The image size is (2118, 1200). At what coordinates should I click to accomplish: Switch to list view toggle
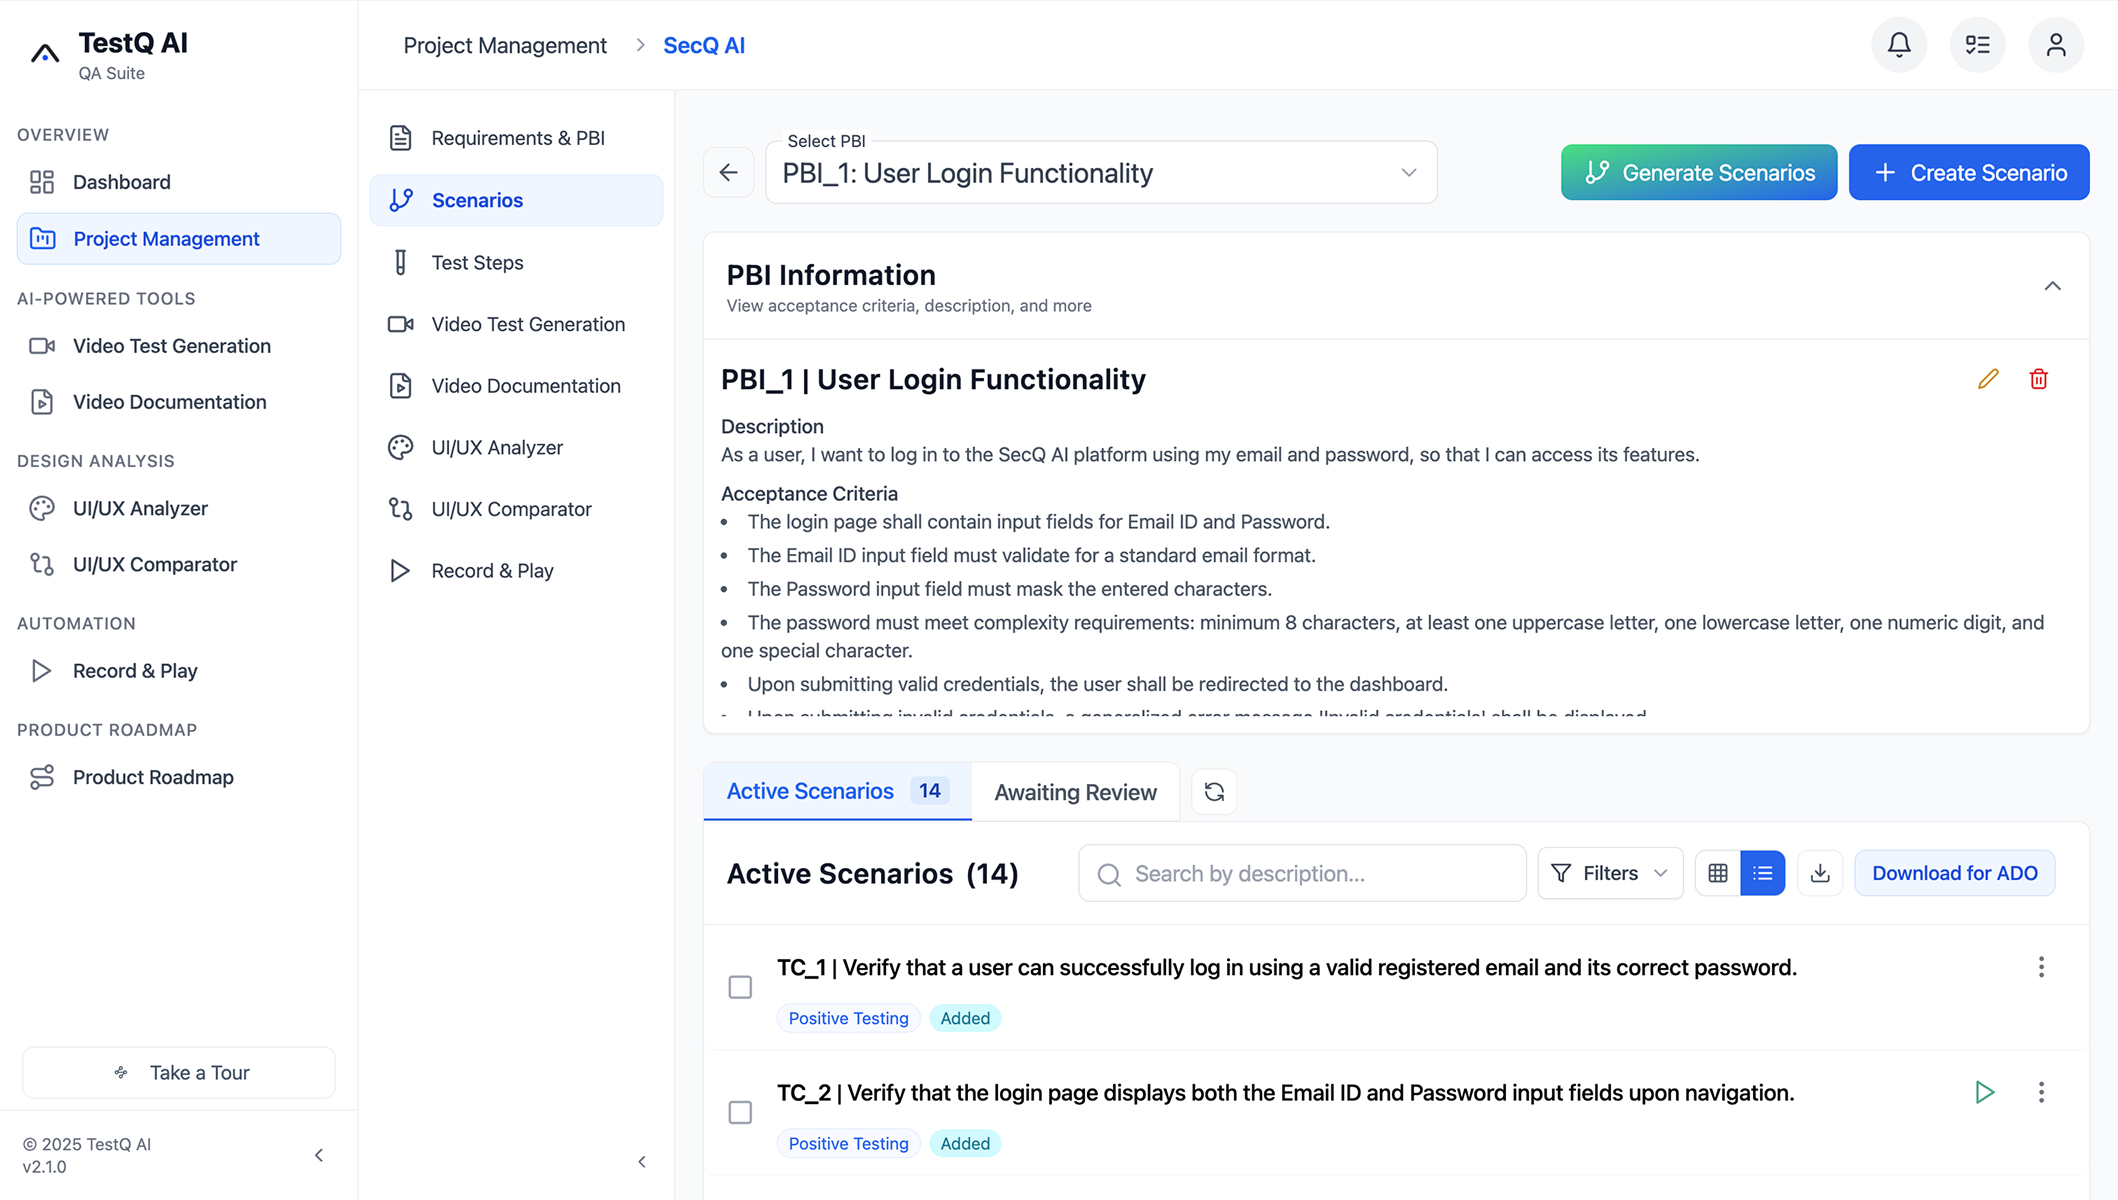click(x=1762, y=873)
